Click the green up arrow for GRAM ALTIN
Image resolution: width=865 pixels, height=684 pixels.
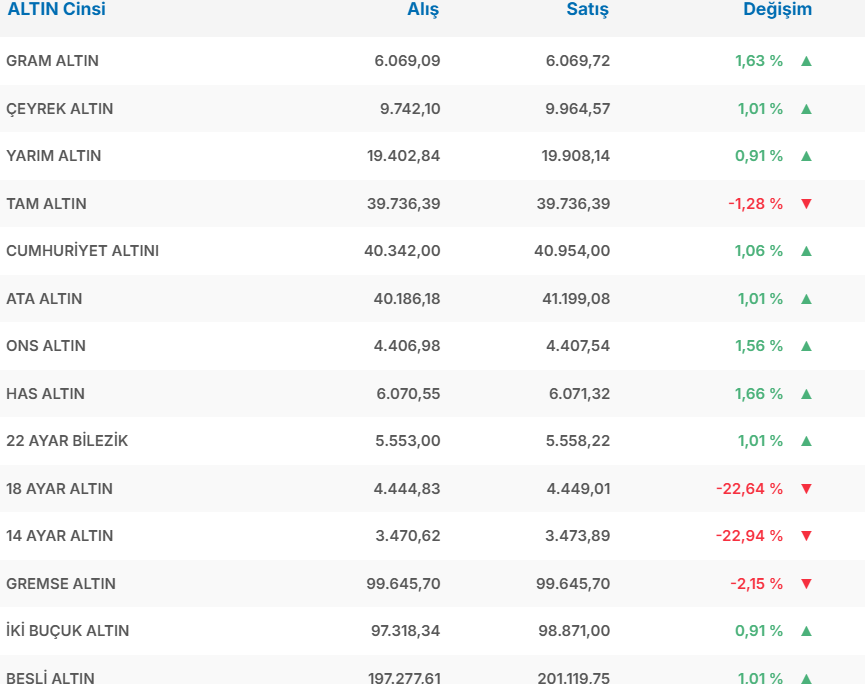tap(806, 61)
